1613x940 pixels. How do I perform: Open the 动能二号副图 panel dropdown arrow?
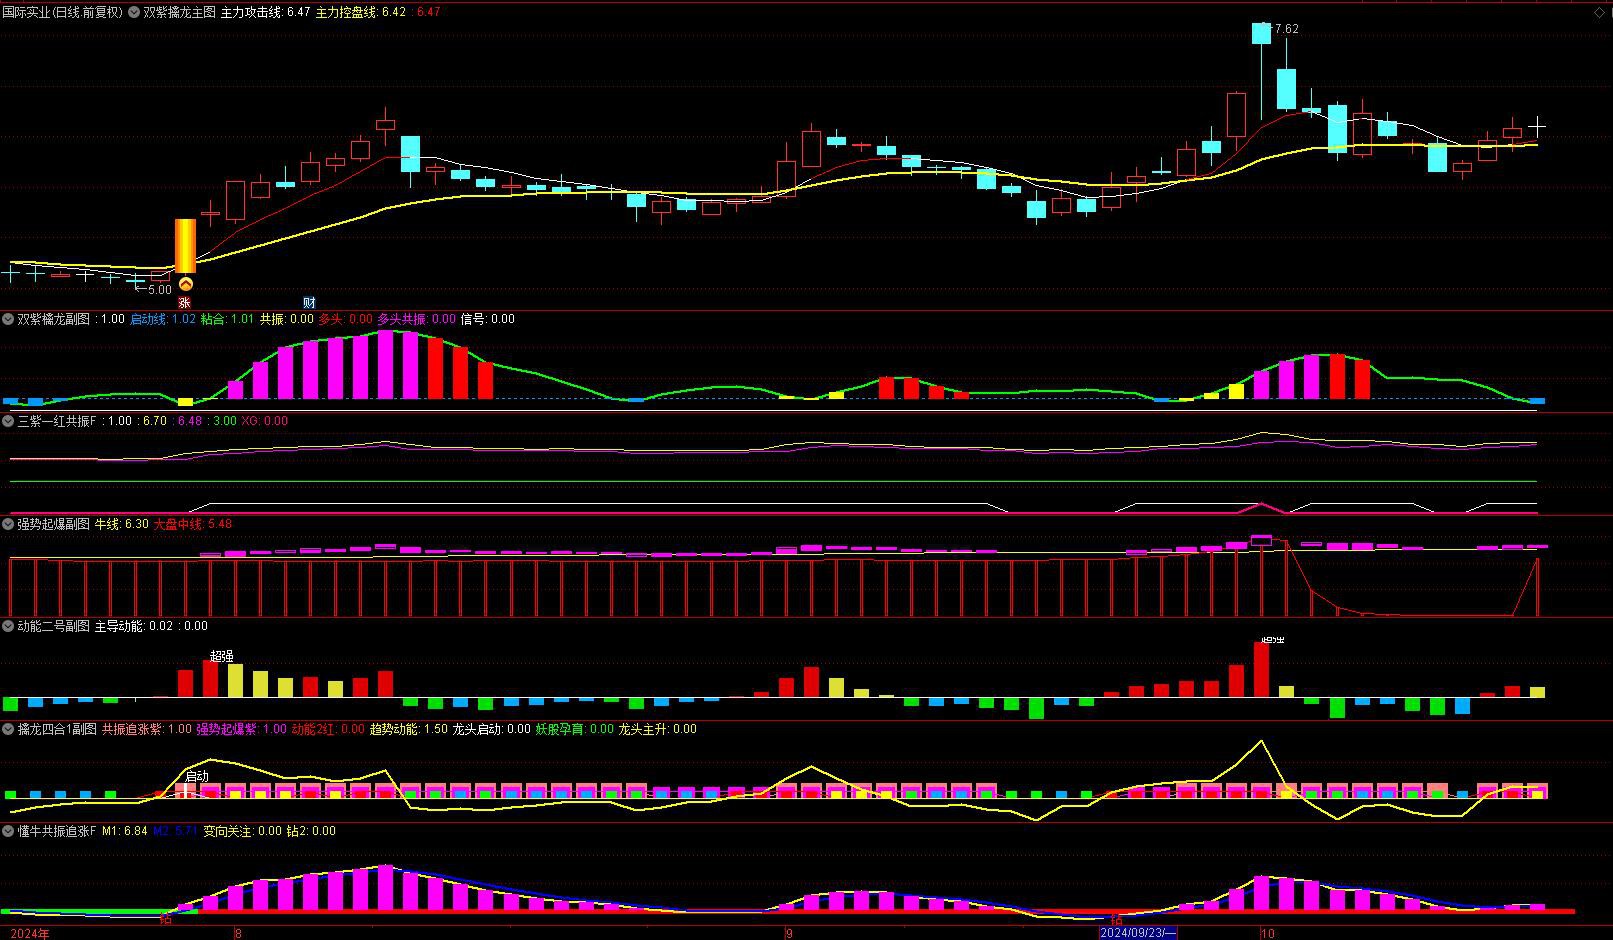(8, 626)
